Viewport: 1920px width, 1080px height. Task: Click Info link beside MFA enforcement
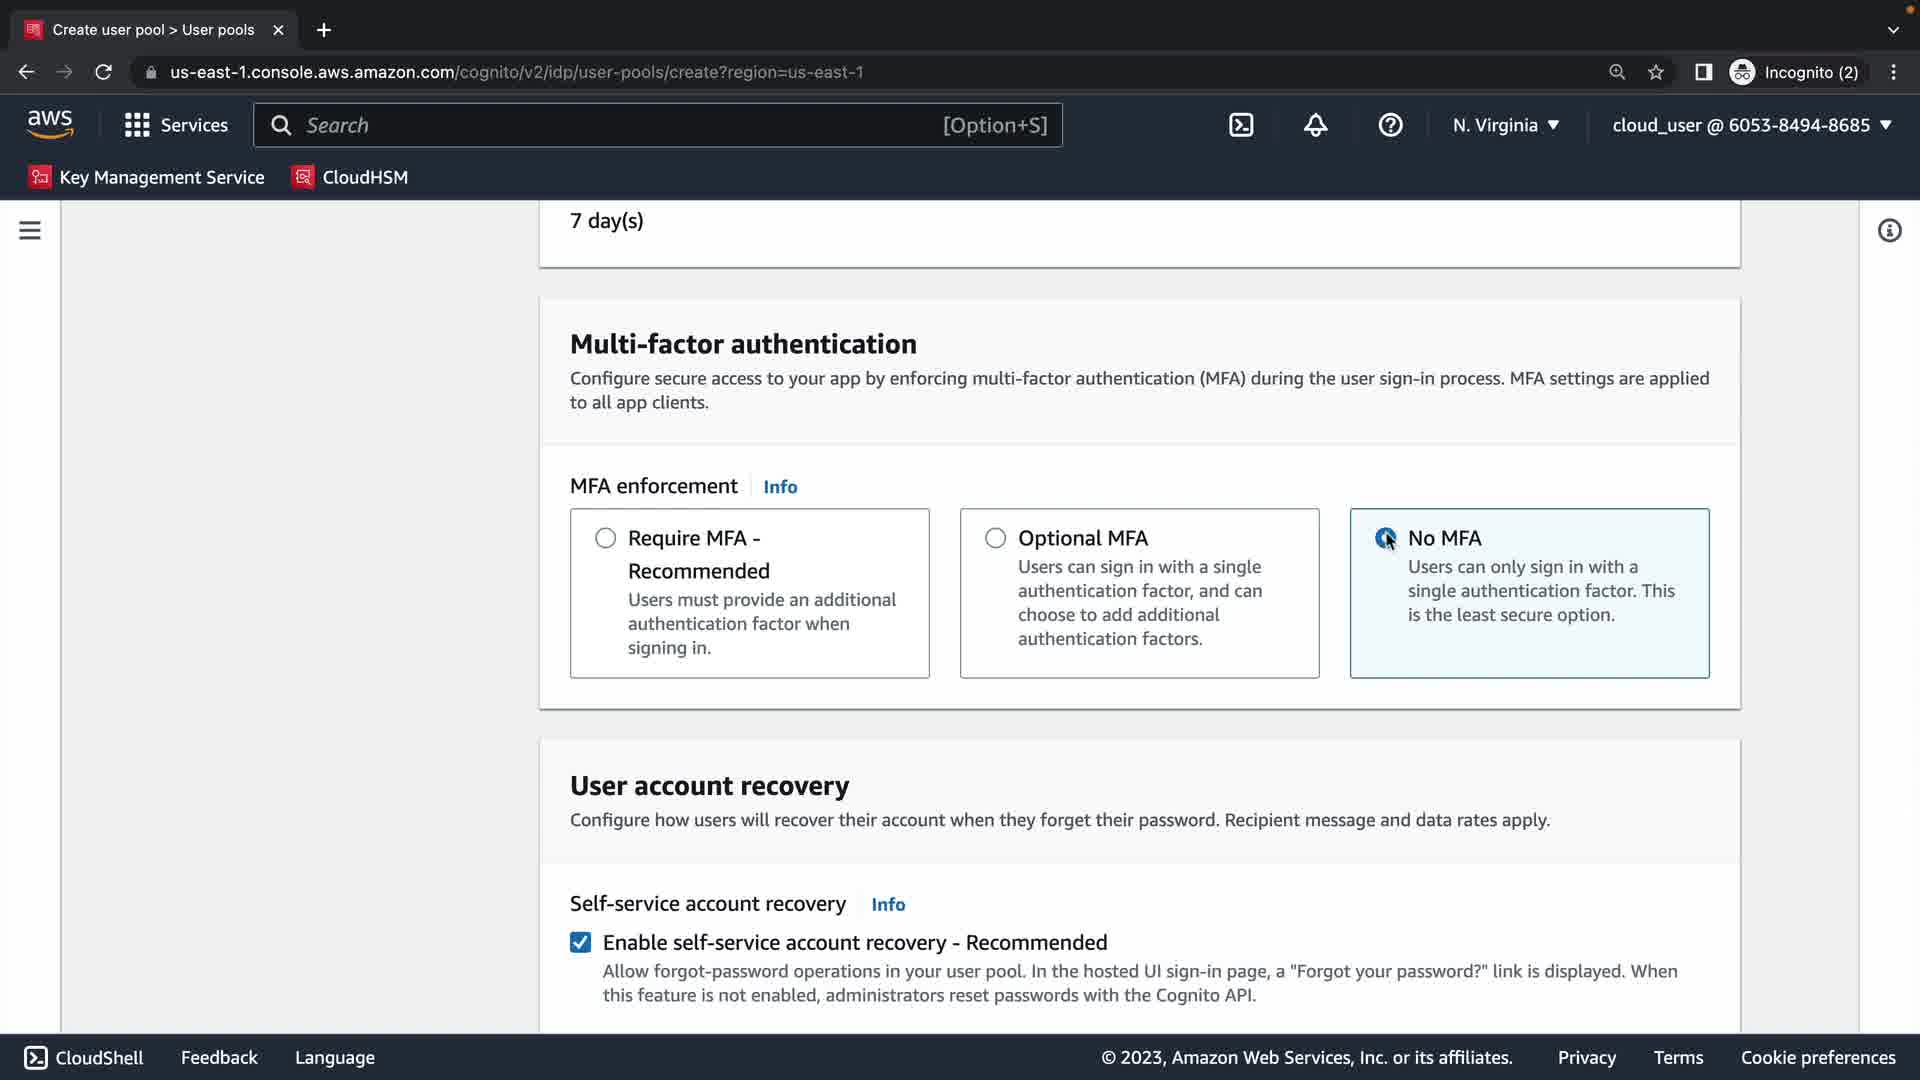click(780, 487)
